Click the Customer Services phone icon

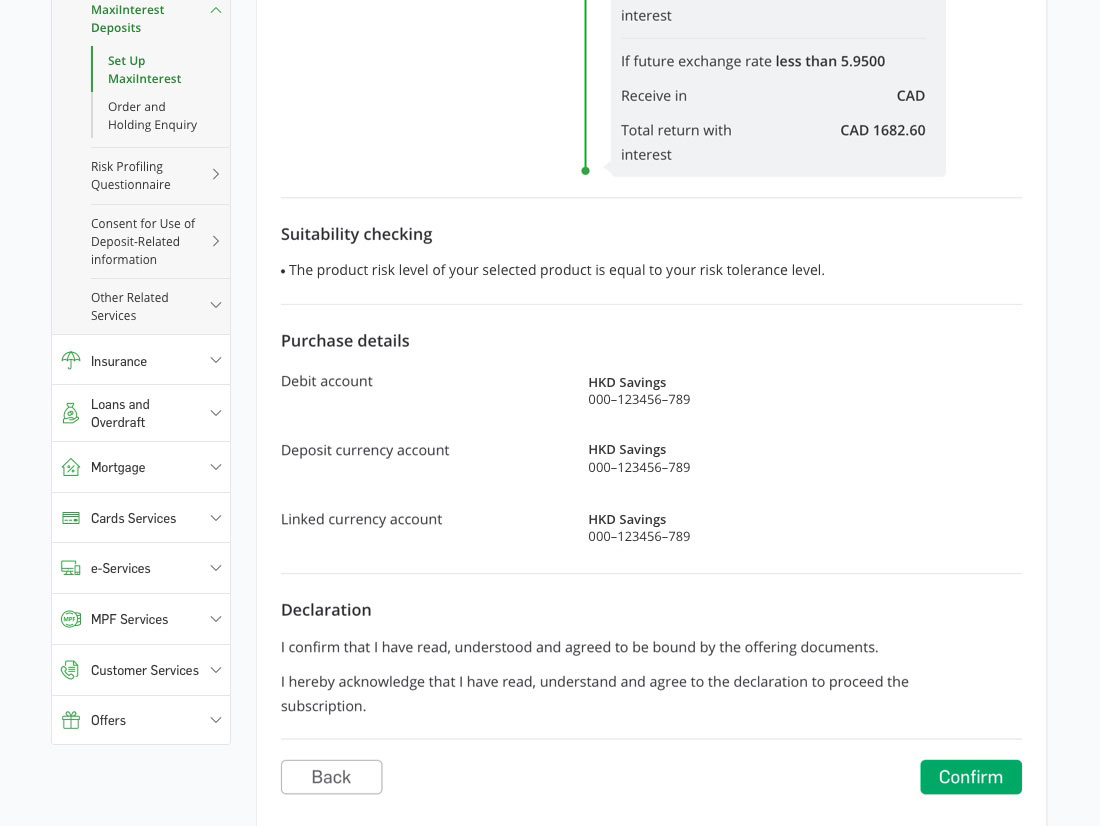71,670
